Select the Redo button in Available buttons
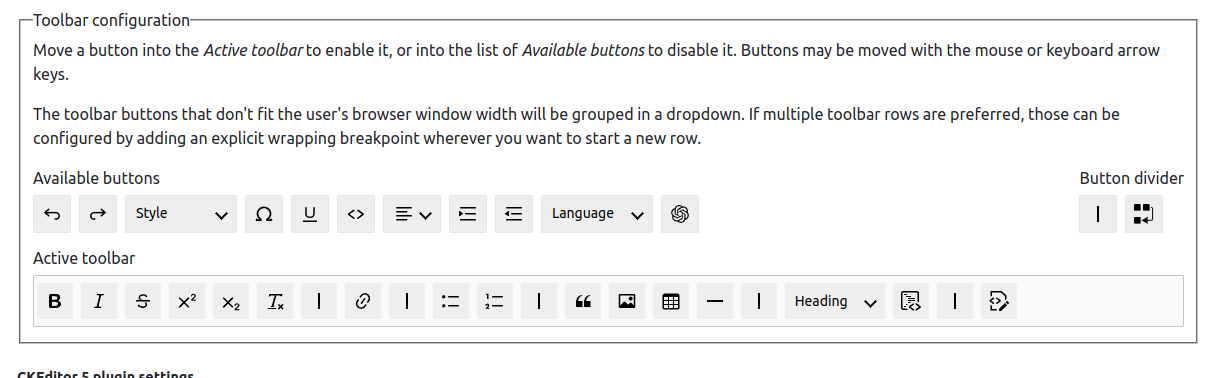This screenshot has height=378, width=1217. click(x=98, y=214)
